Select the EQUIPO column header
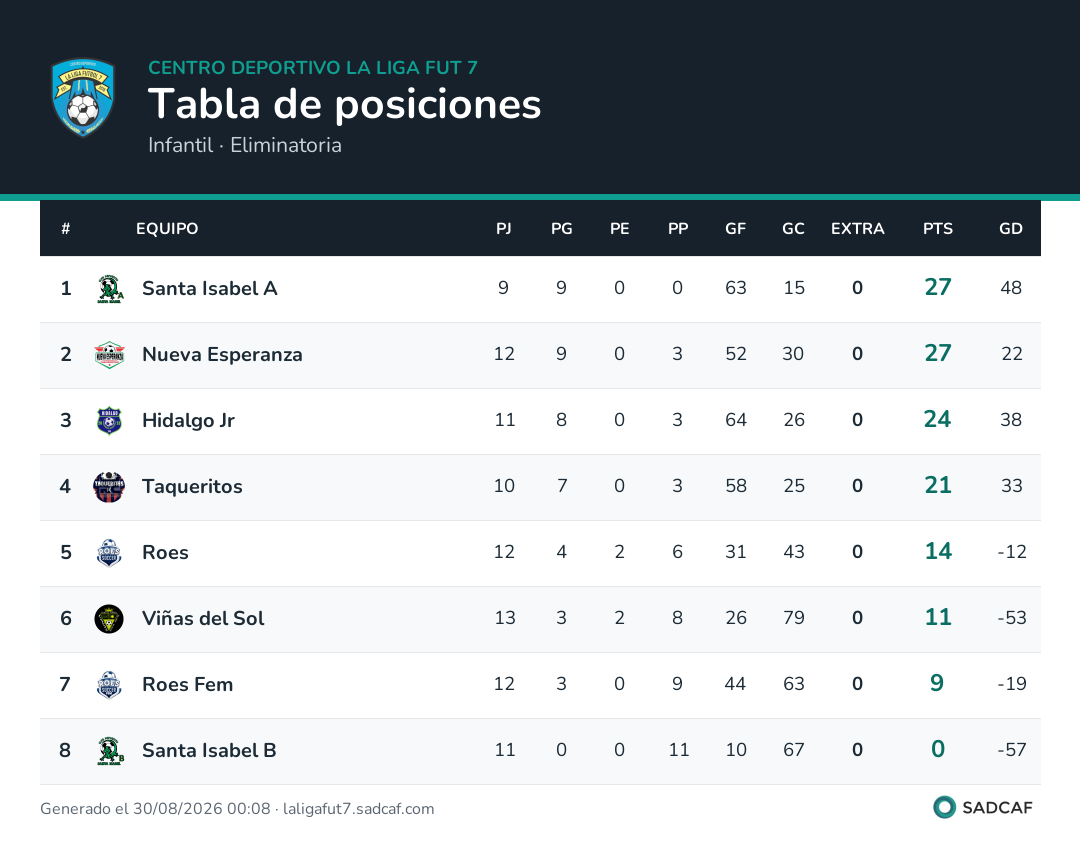This screenshot has width=1080, height=860. pyautogui.click(x=167, y=229)
